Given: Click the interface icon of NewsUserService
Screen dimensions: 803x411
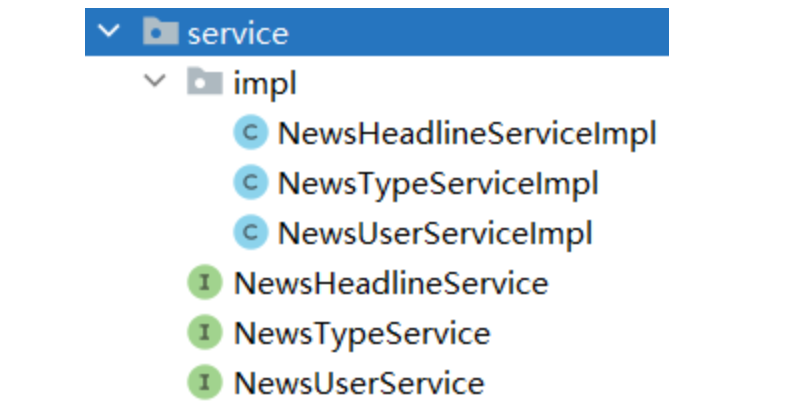Looking at the screenshot, I should [x=205, y=382].
